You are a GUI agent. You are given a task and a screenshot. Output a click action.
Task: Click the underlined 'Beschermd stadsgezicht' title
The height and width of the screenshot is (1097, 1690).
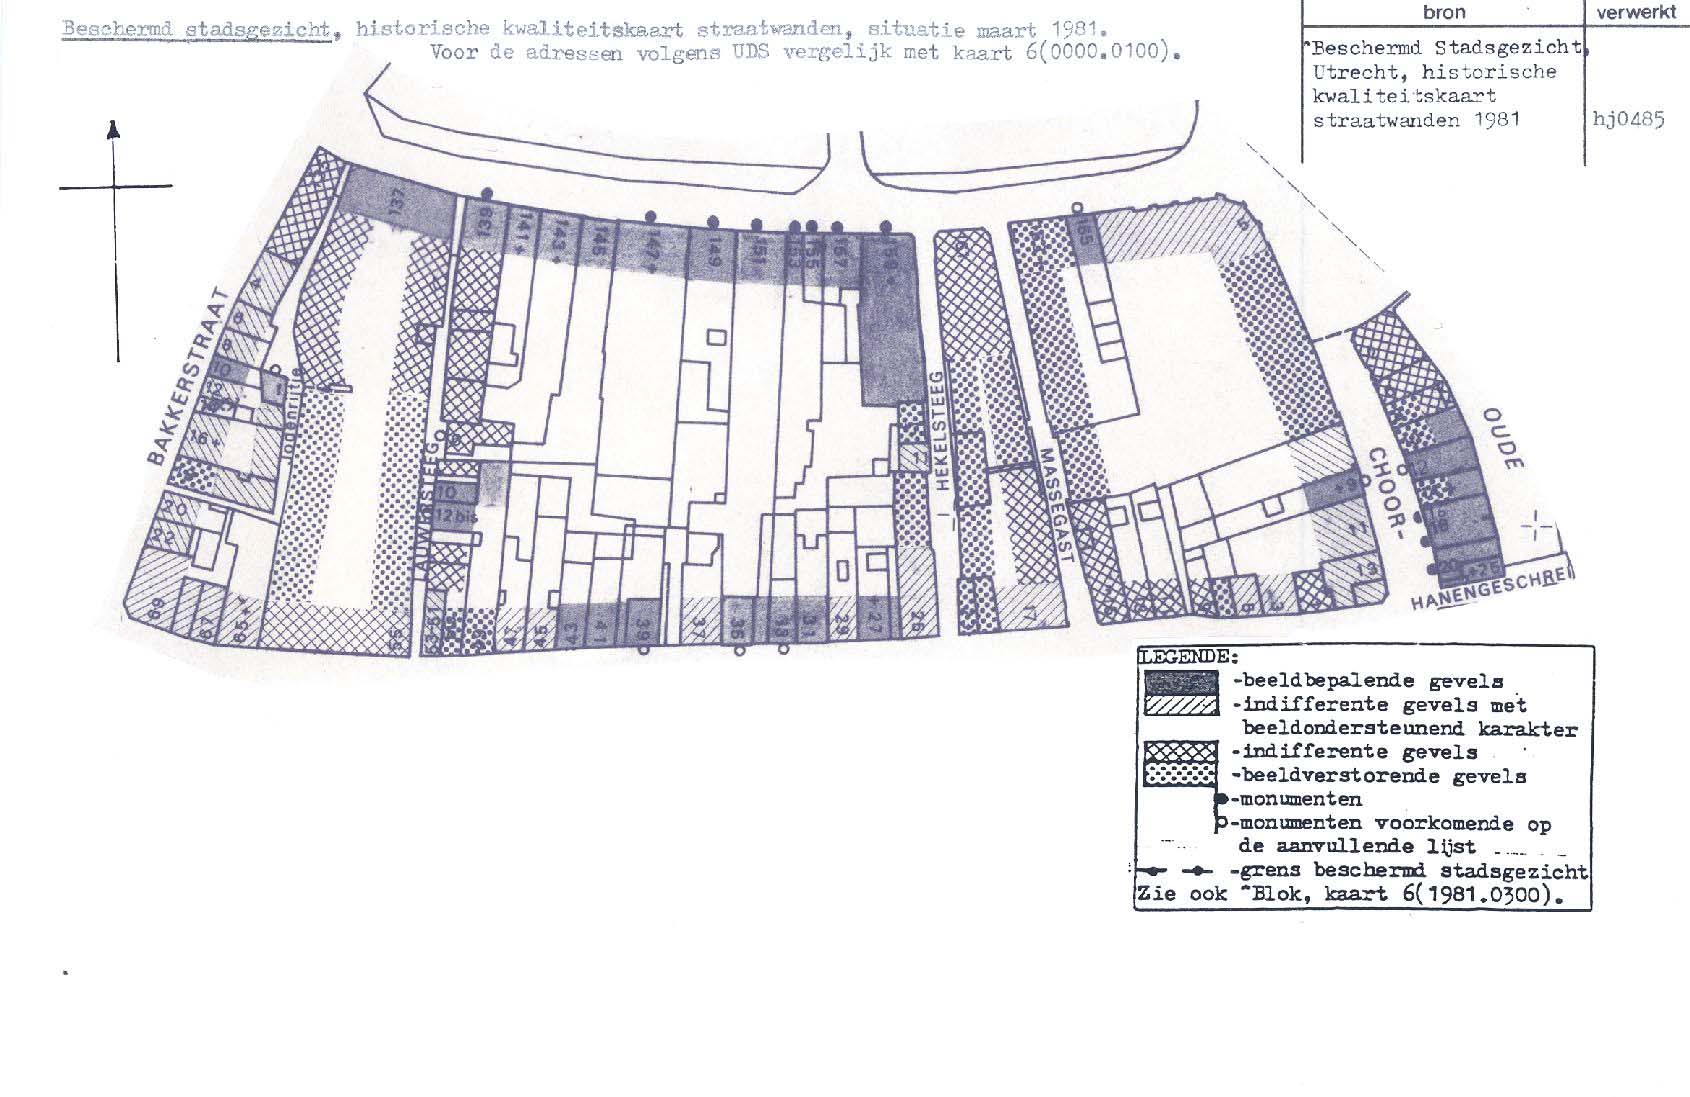point(196,29)
